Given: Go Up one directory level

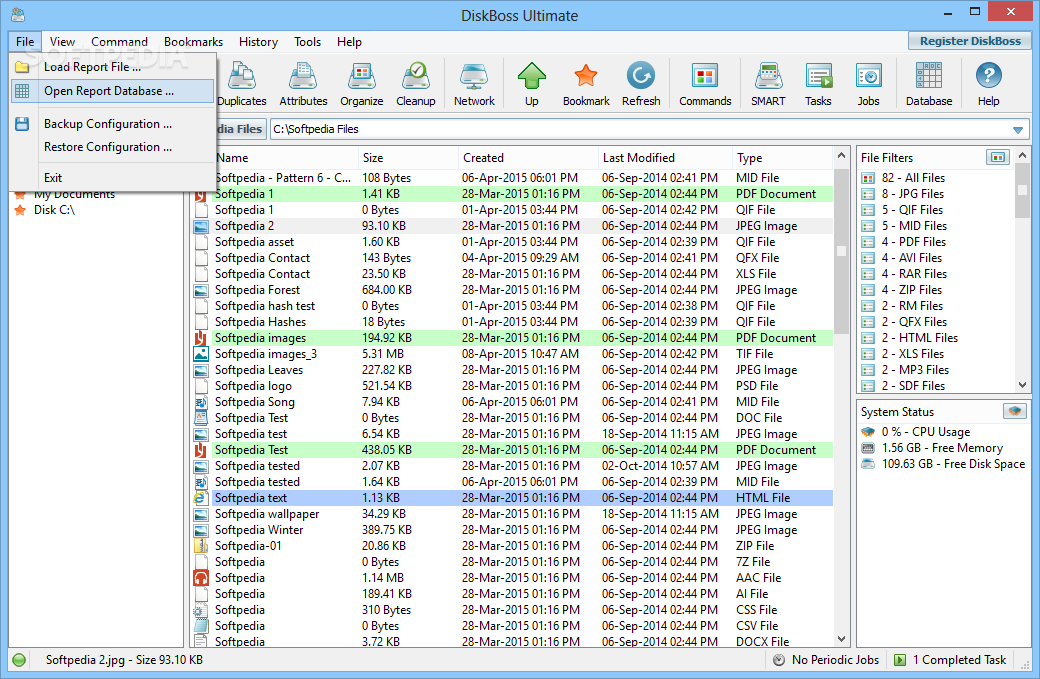Looking at the screenshot, I should pos(532,84).
